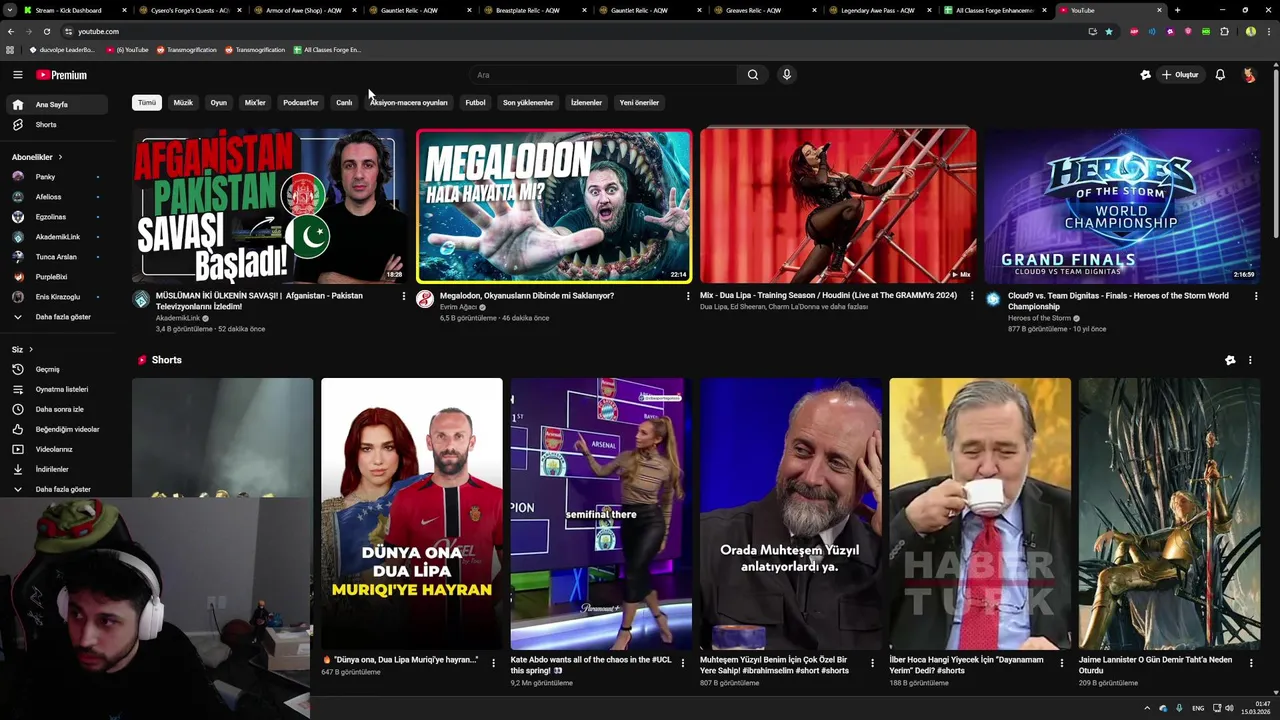Open the Chrome tab search dropdown
Image resolution: width=1280 pixels, height=720 pixels.
coord(10,10)
